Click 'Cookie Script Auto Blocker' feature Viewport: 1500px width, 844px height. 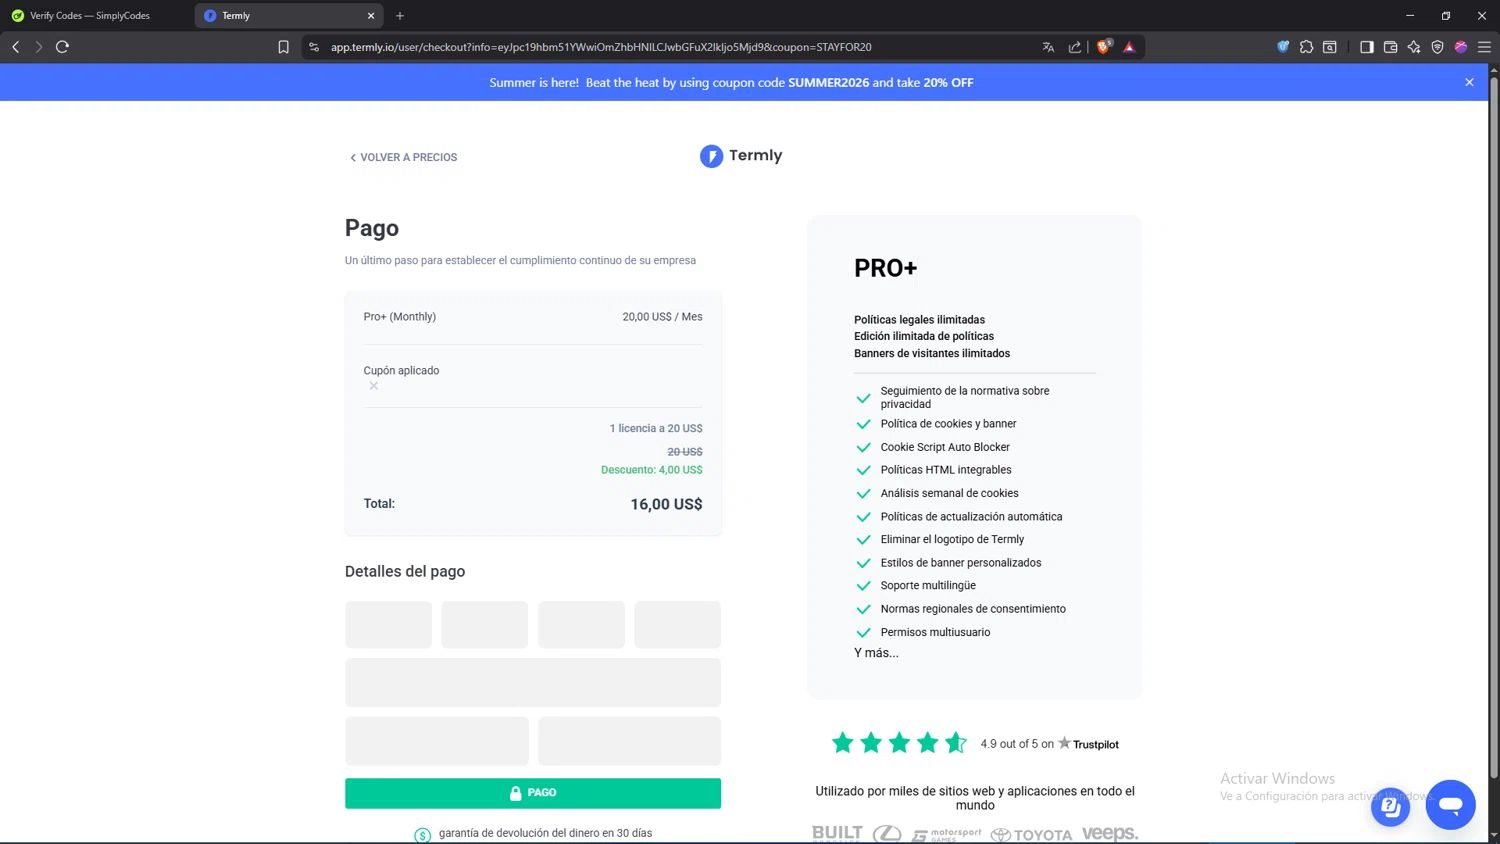pyautogui.click(x=945, y=447)
